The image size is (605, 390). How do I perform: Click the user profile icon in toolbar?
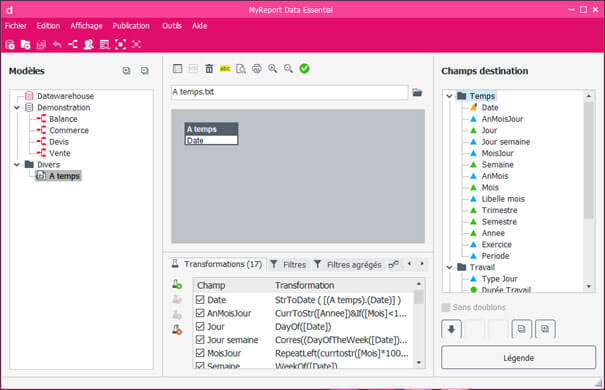tap(89, 45)
